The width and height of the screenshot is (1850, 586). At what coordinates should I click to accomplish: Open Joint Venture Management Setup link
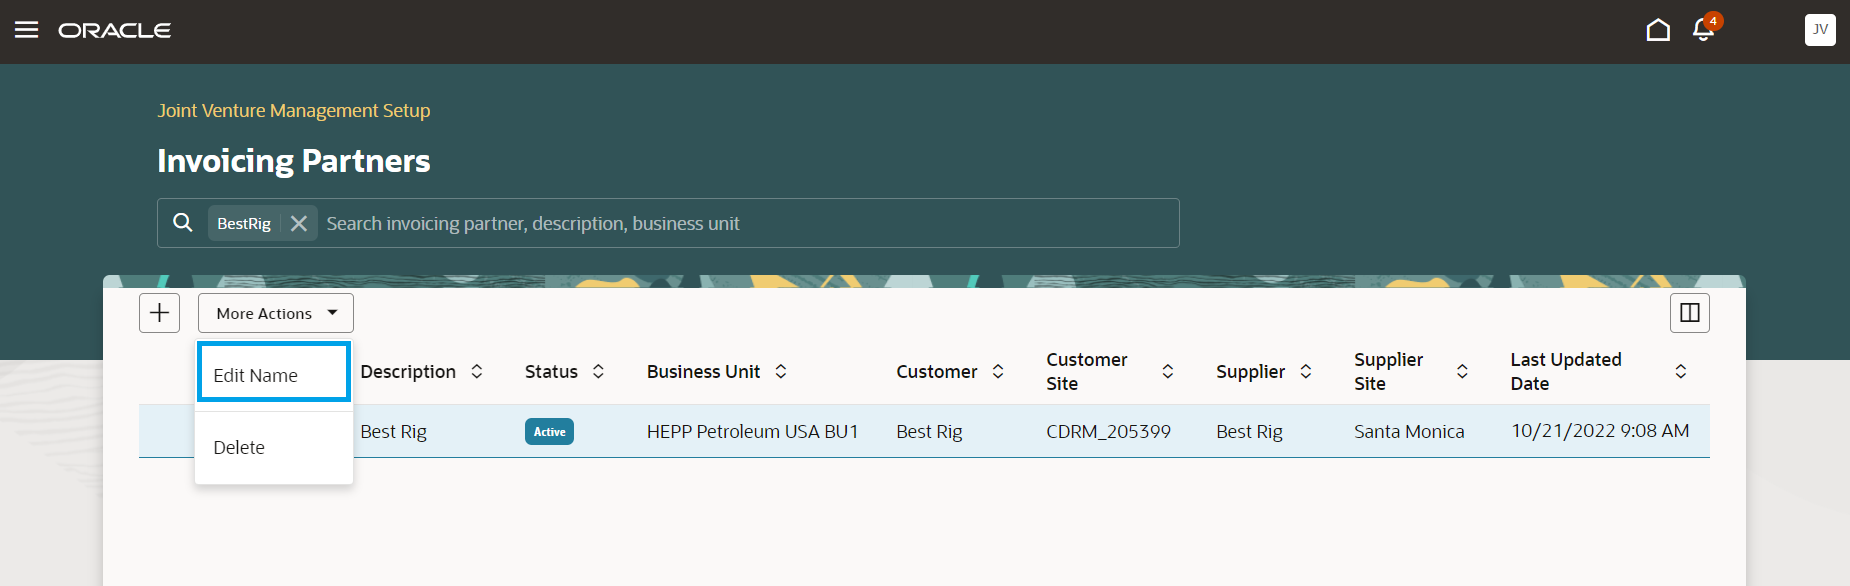294,111
